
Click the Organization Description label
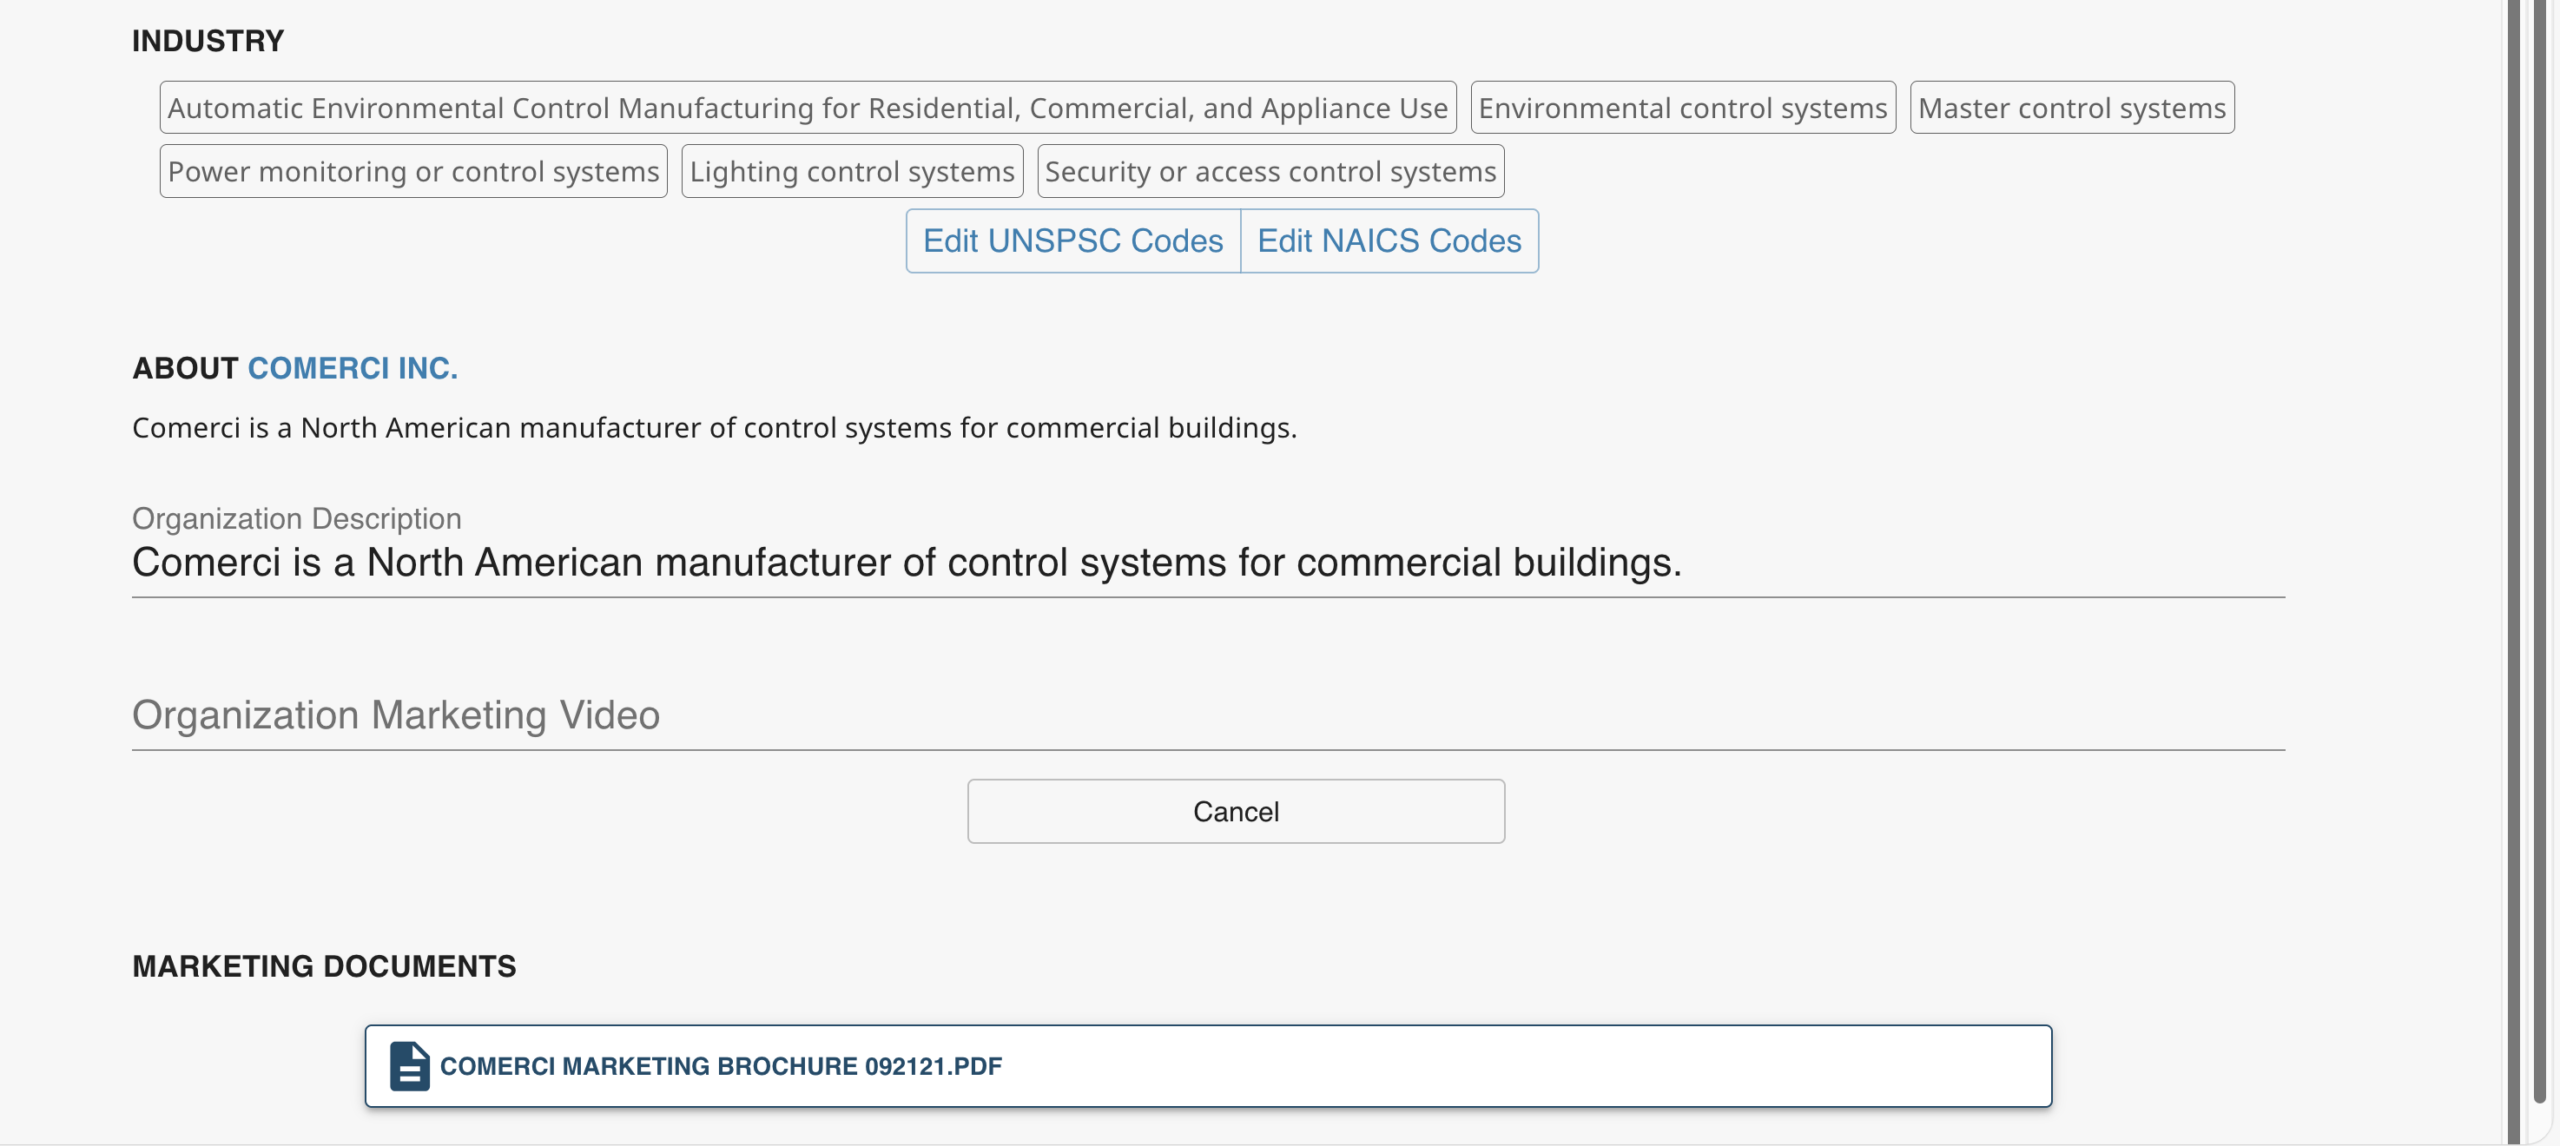click(296, 518)
